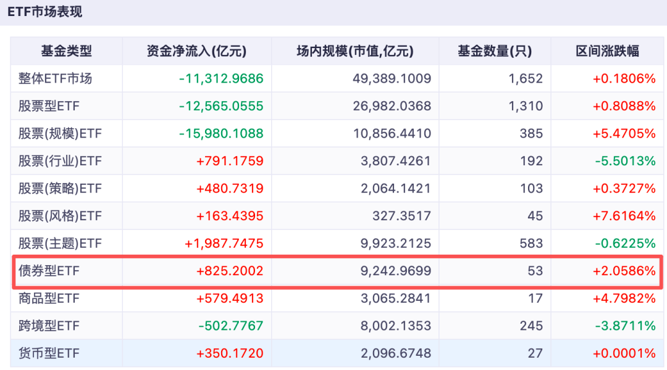The image size is (667, 370).
Task: Open the 商品型ETF row
Action: (x=337, y=299)
